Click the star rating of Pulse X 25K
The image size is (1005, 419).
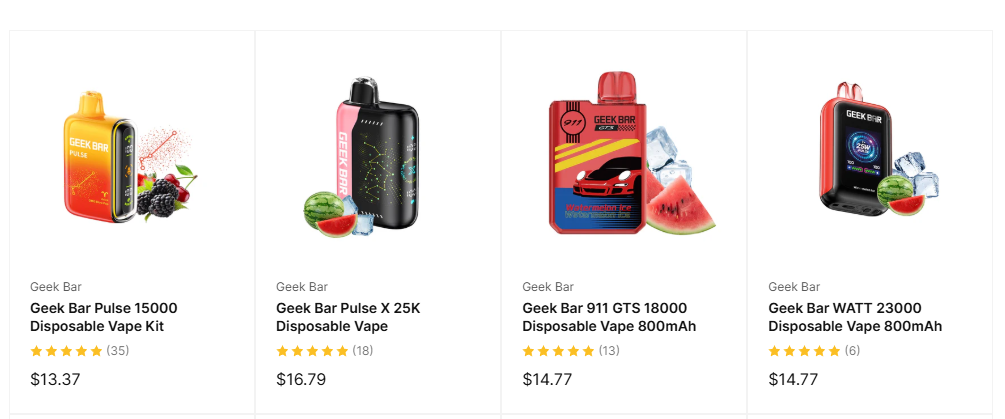(x=312, y=350)
